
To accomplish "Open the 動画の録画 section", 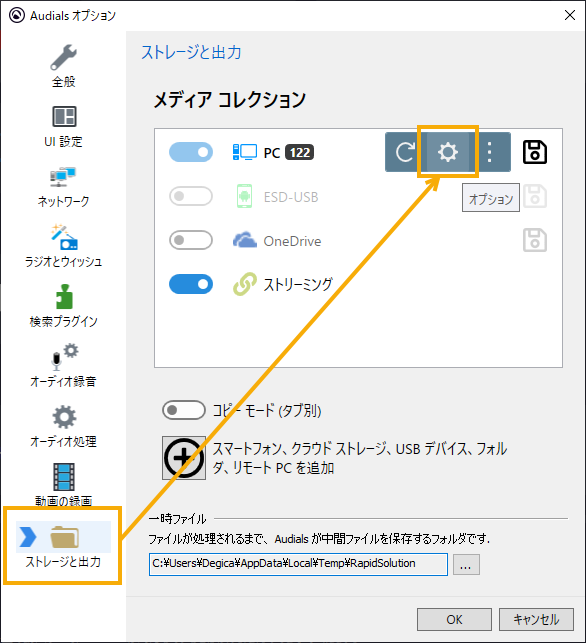I will tap(64, 485).
